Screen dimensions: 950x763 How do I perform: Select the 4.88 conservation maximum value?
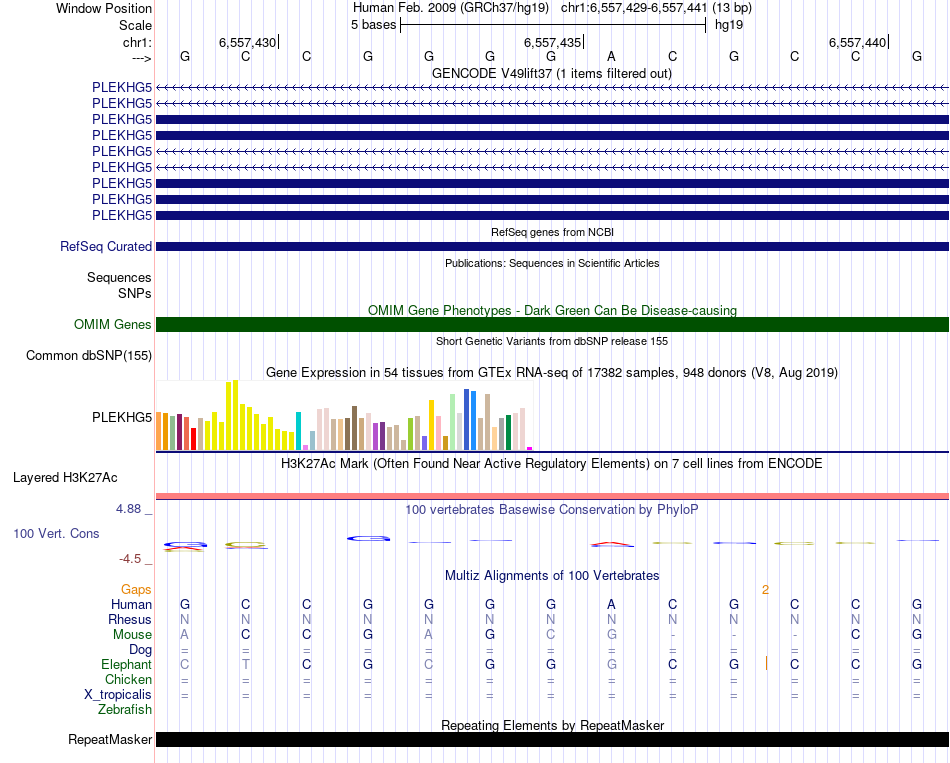128,509
